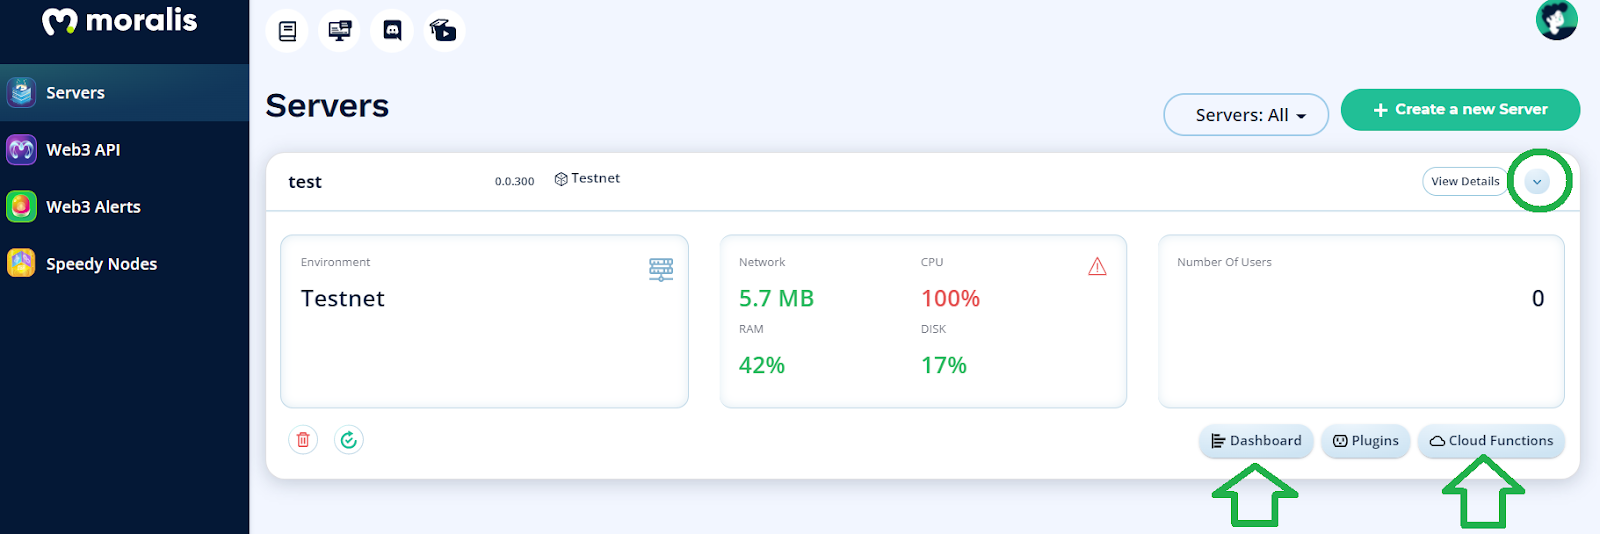Open the Servers: All filter dropdown

[1246, 115]
